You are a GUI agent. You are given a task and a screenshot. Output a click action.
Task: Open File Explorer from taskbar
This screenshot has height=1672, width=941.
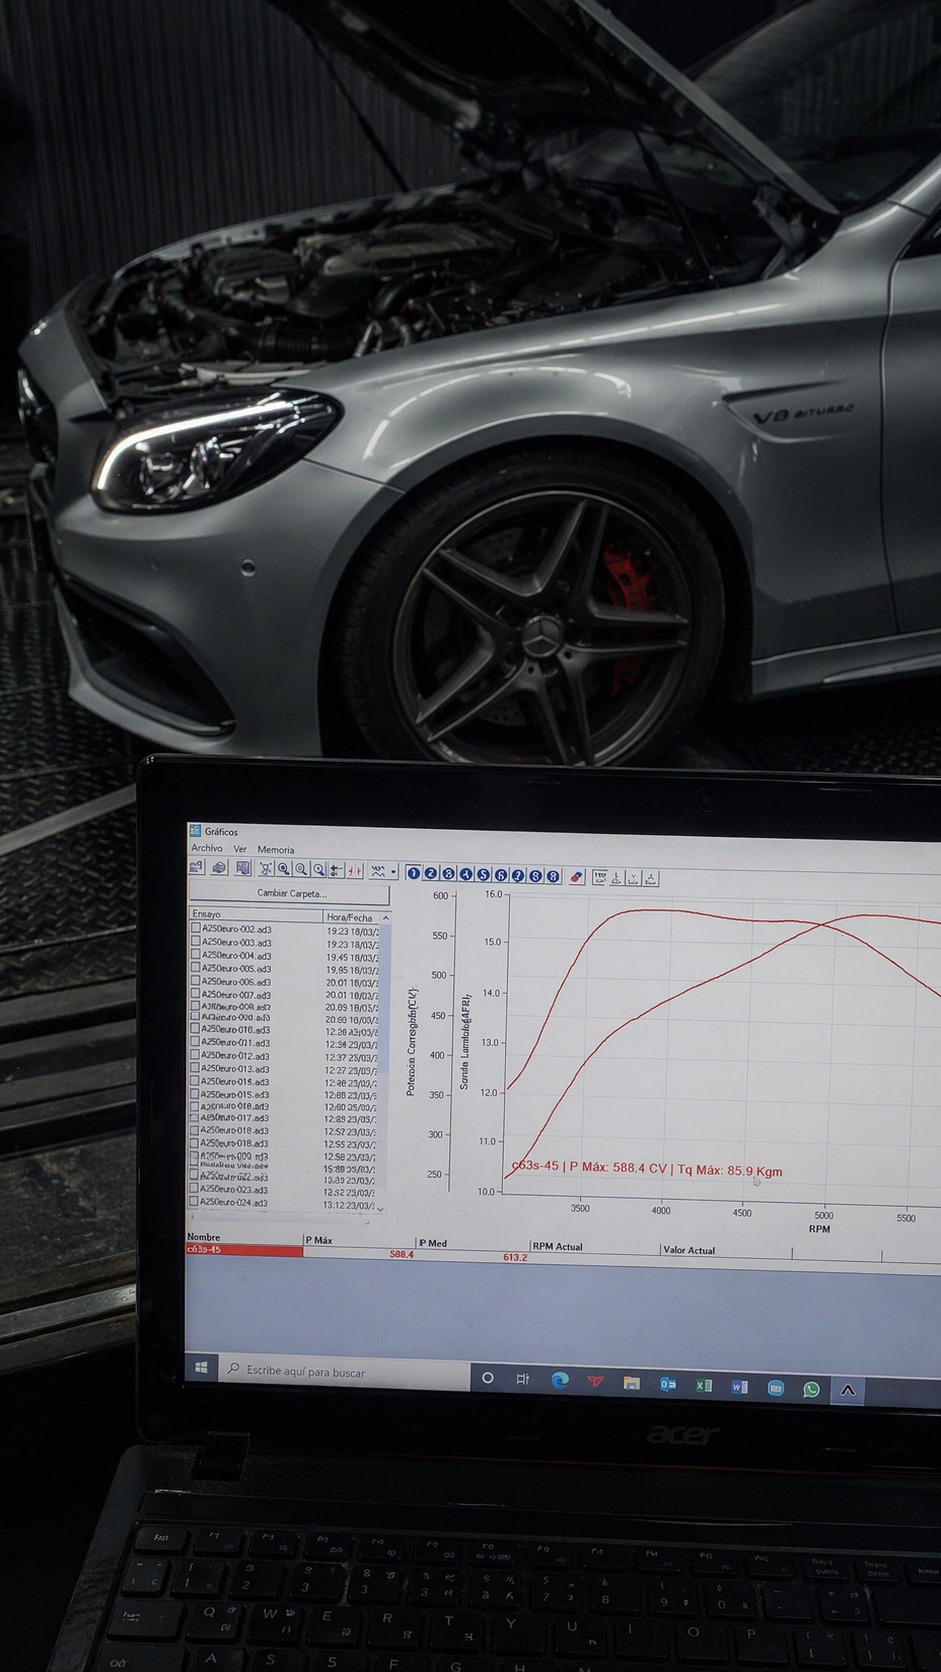pyautogui.click(x=631, y=1383)
